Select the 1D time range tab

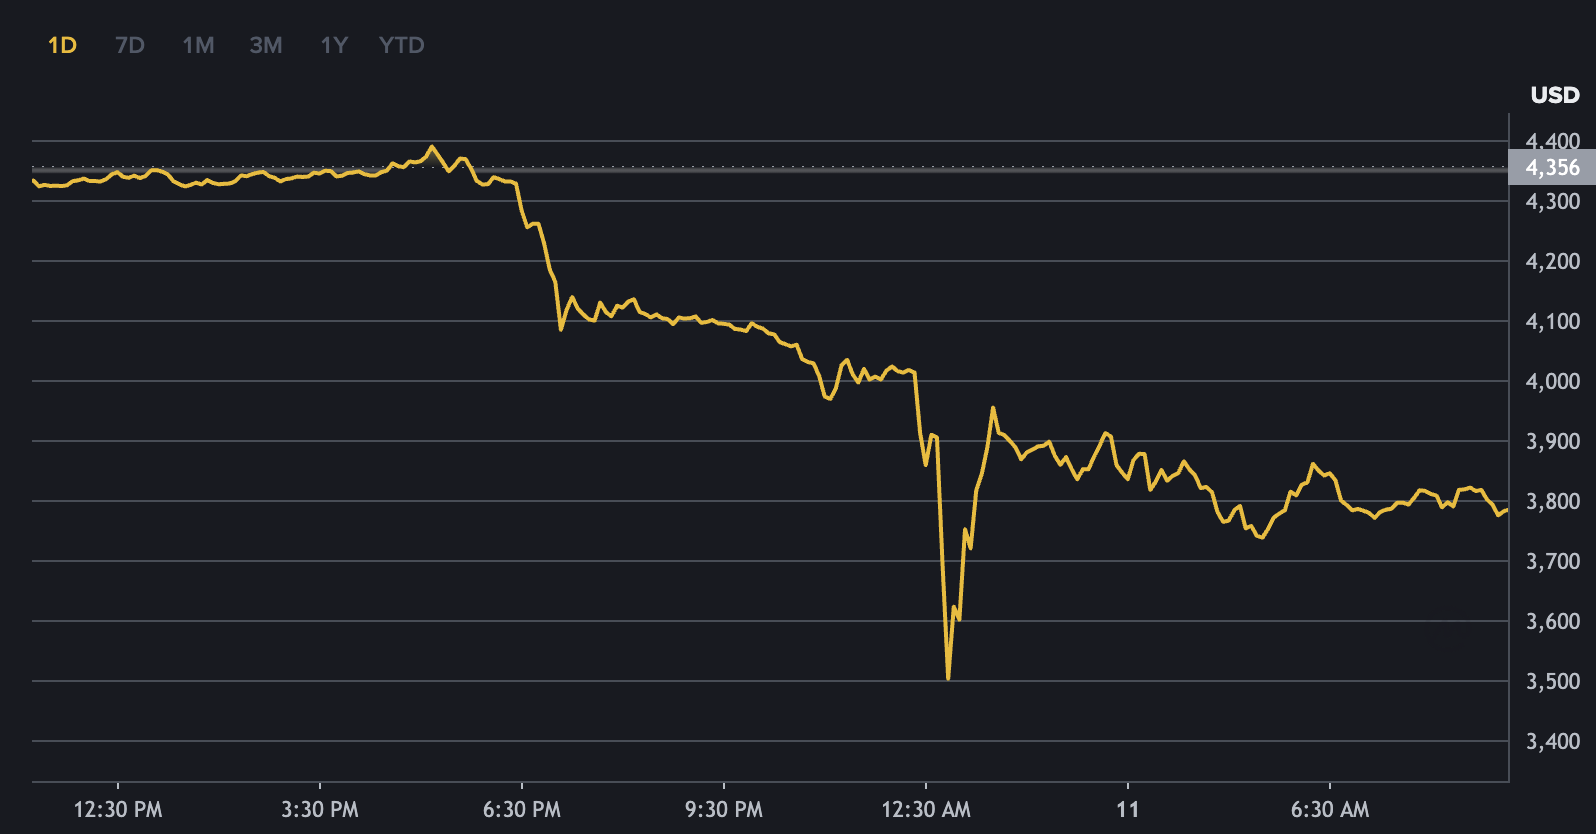62,45
